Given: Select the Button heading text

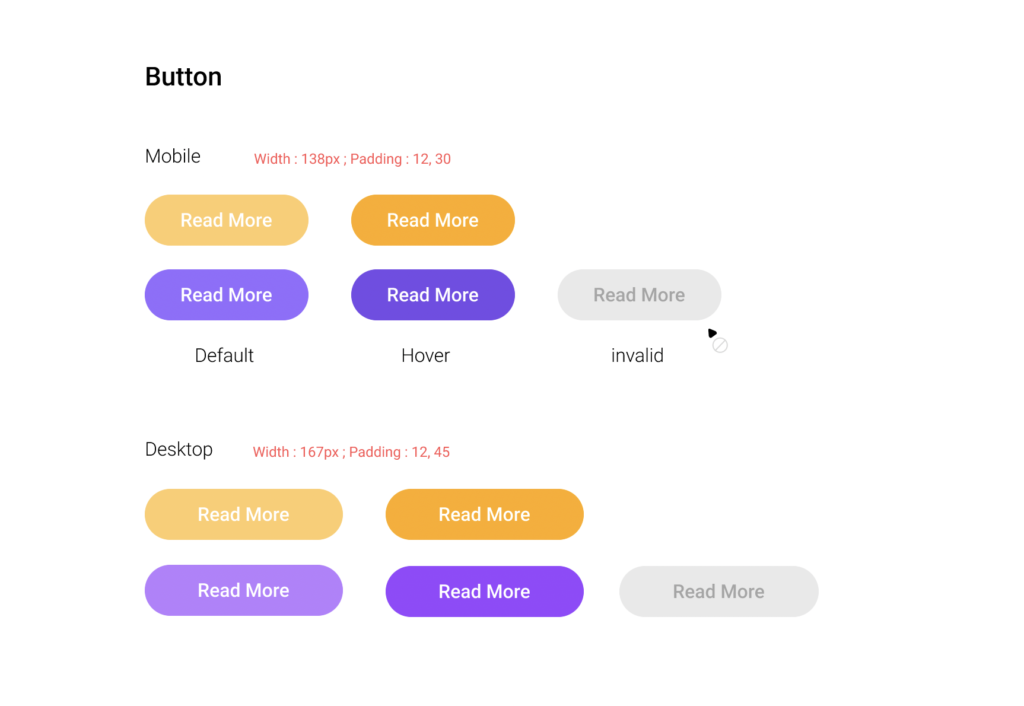Looking at the screenshot, I should point(183,77).
